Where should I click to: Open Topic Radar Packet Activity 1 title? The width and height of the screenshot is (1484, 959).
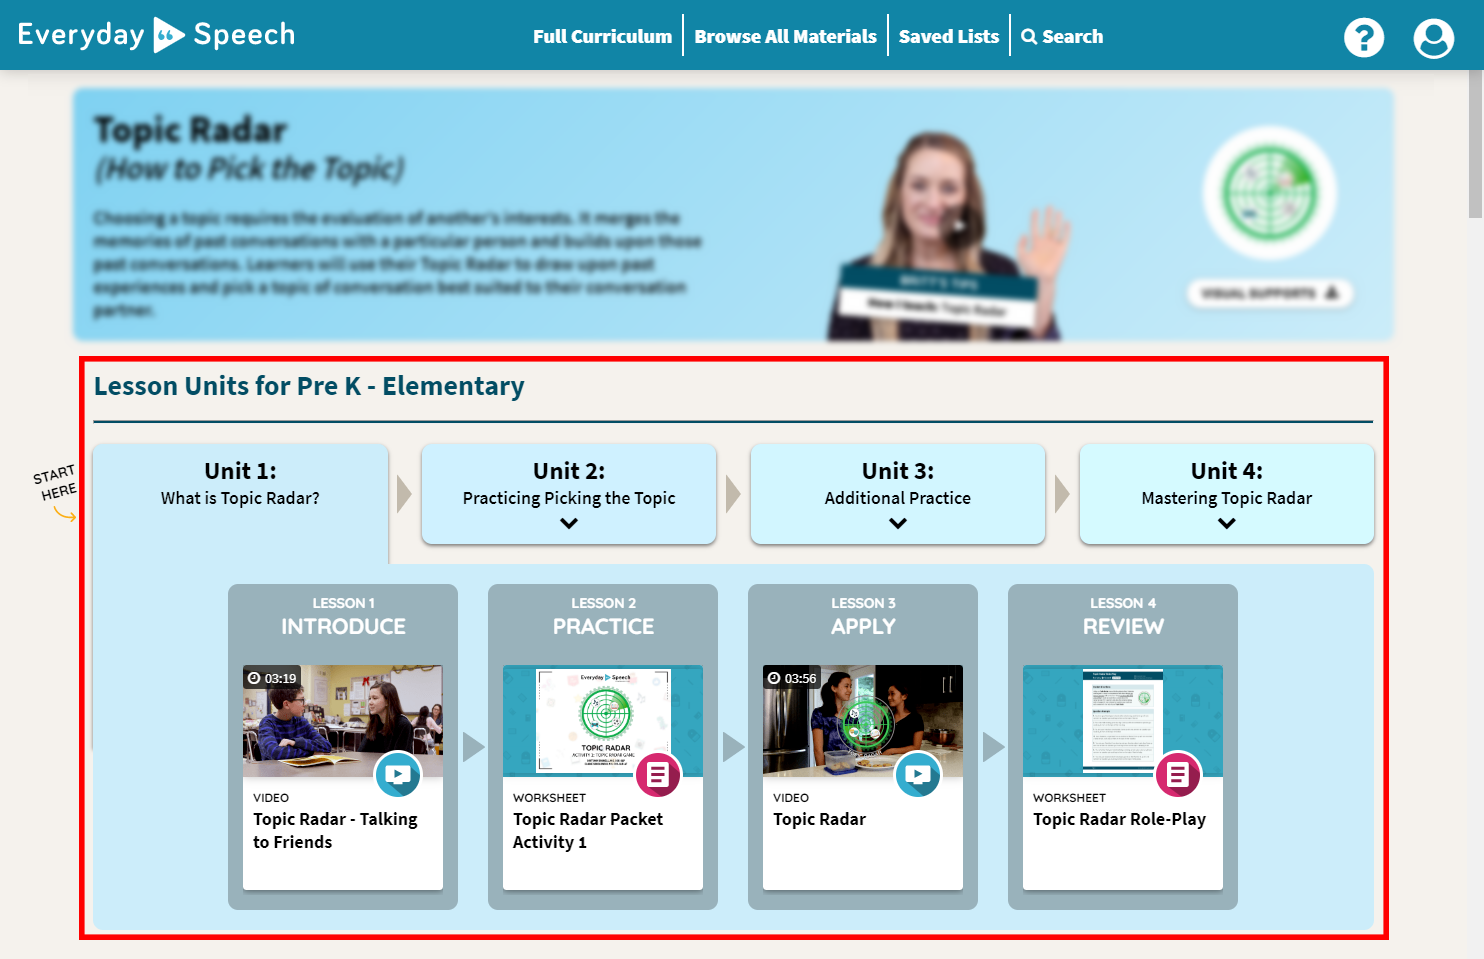coord(588,830)
